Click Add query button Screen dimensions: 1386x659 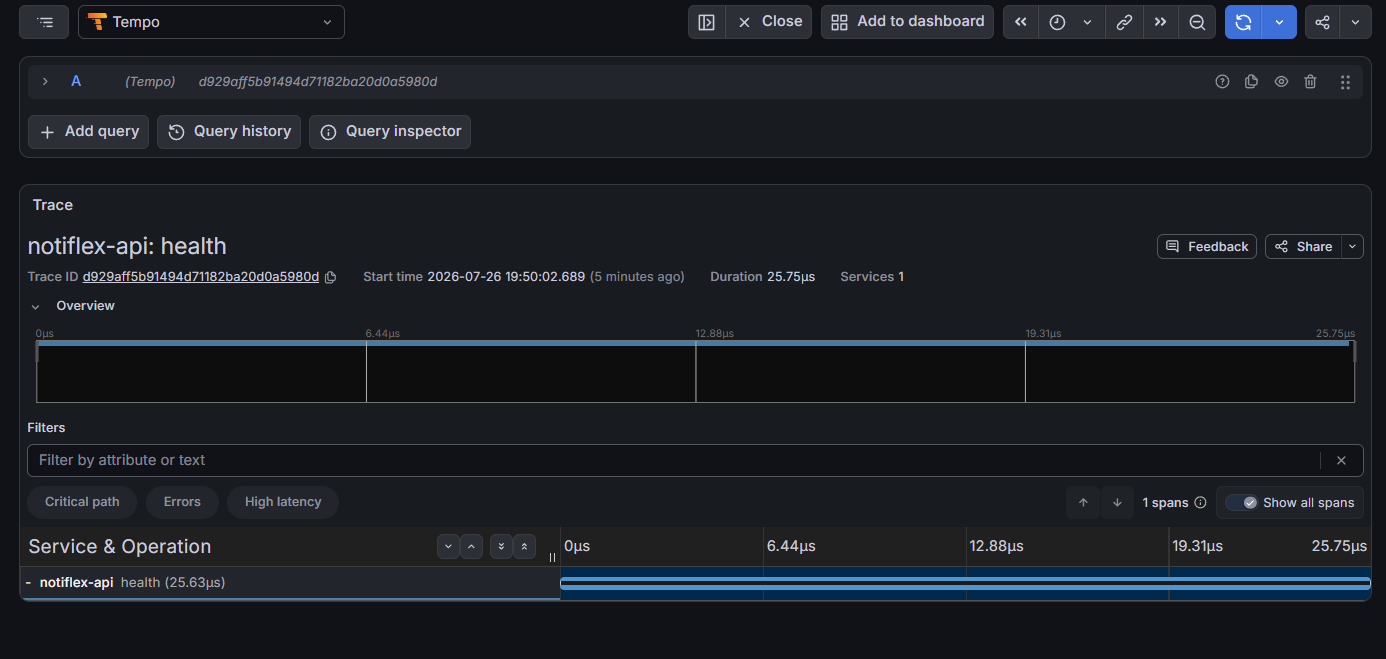[89, 132]
